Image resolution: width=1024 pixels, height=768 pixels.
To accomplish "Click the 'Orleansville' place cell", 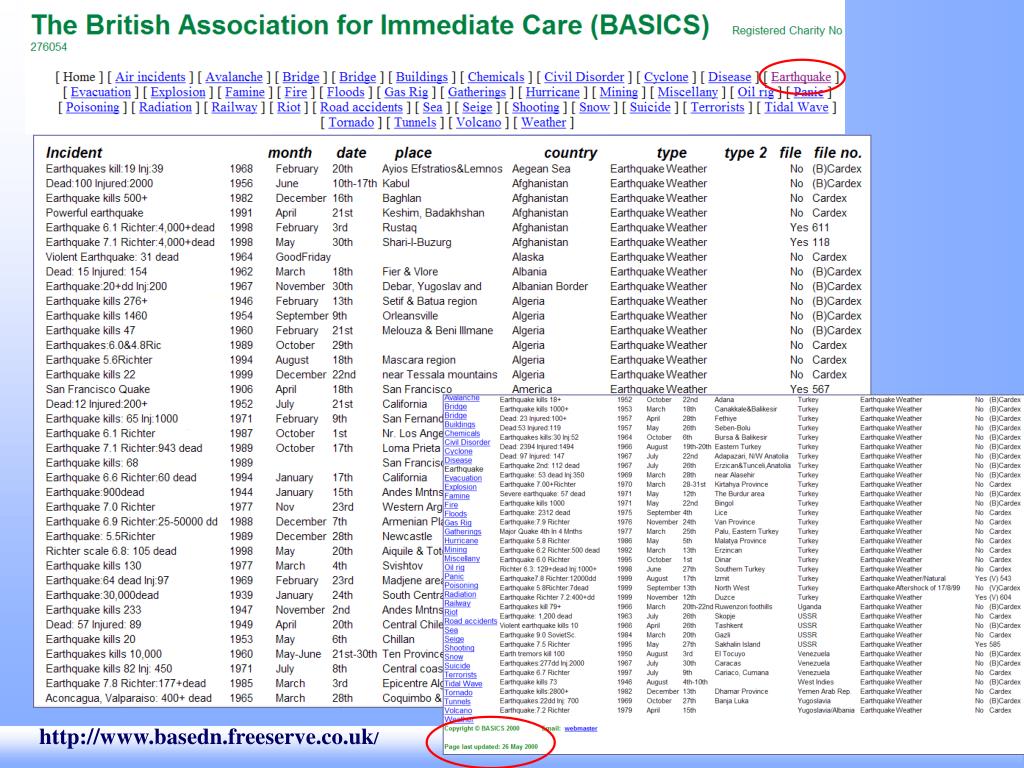I will tap(409, 315).
